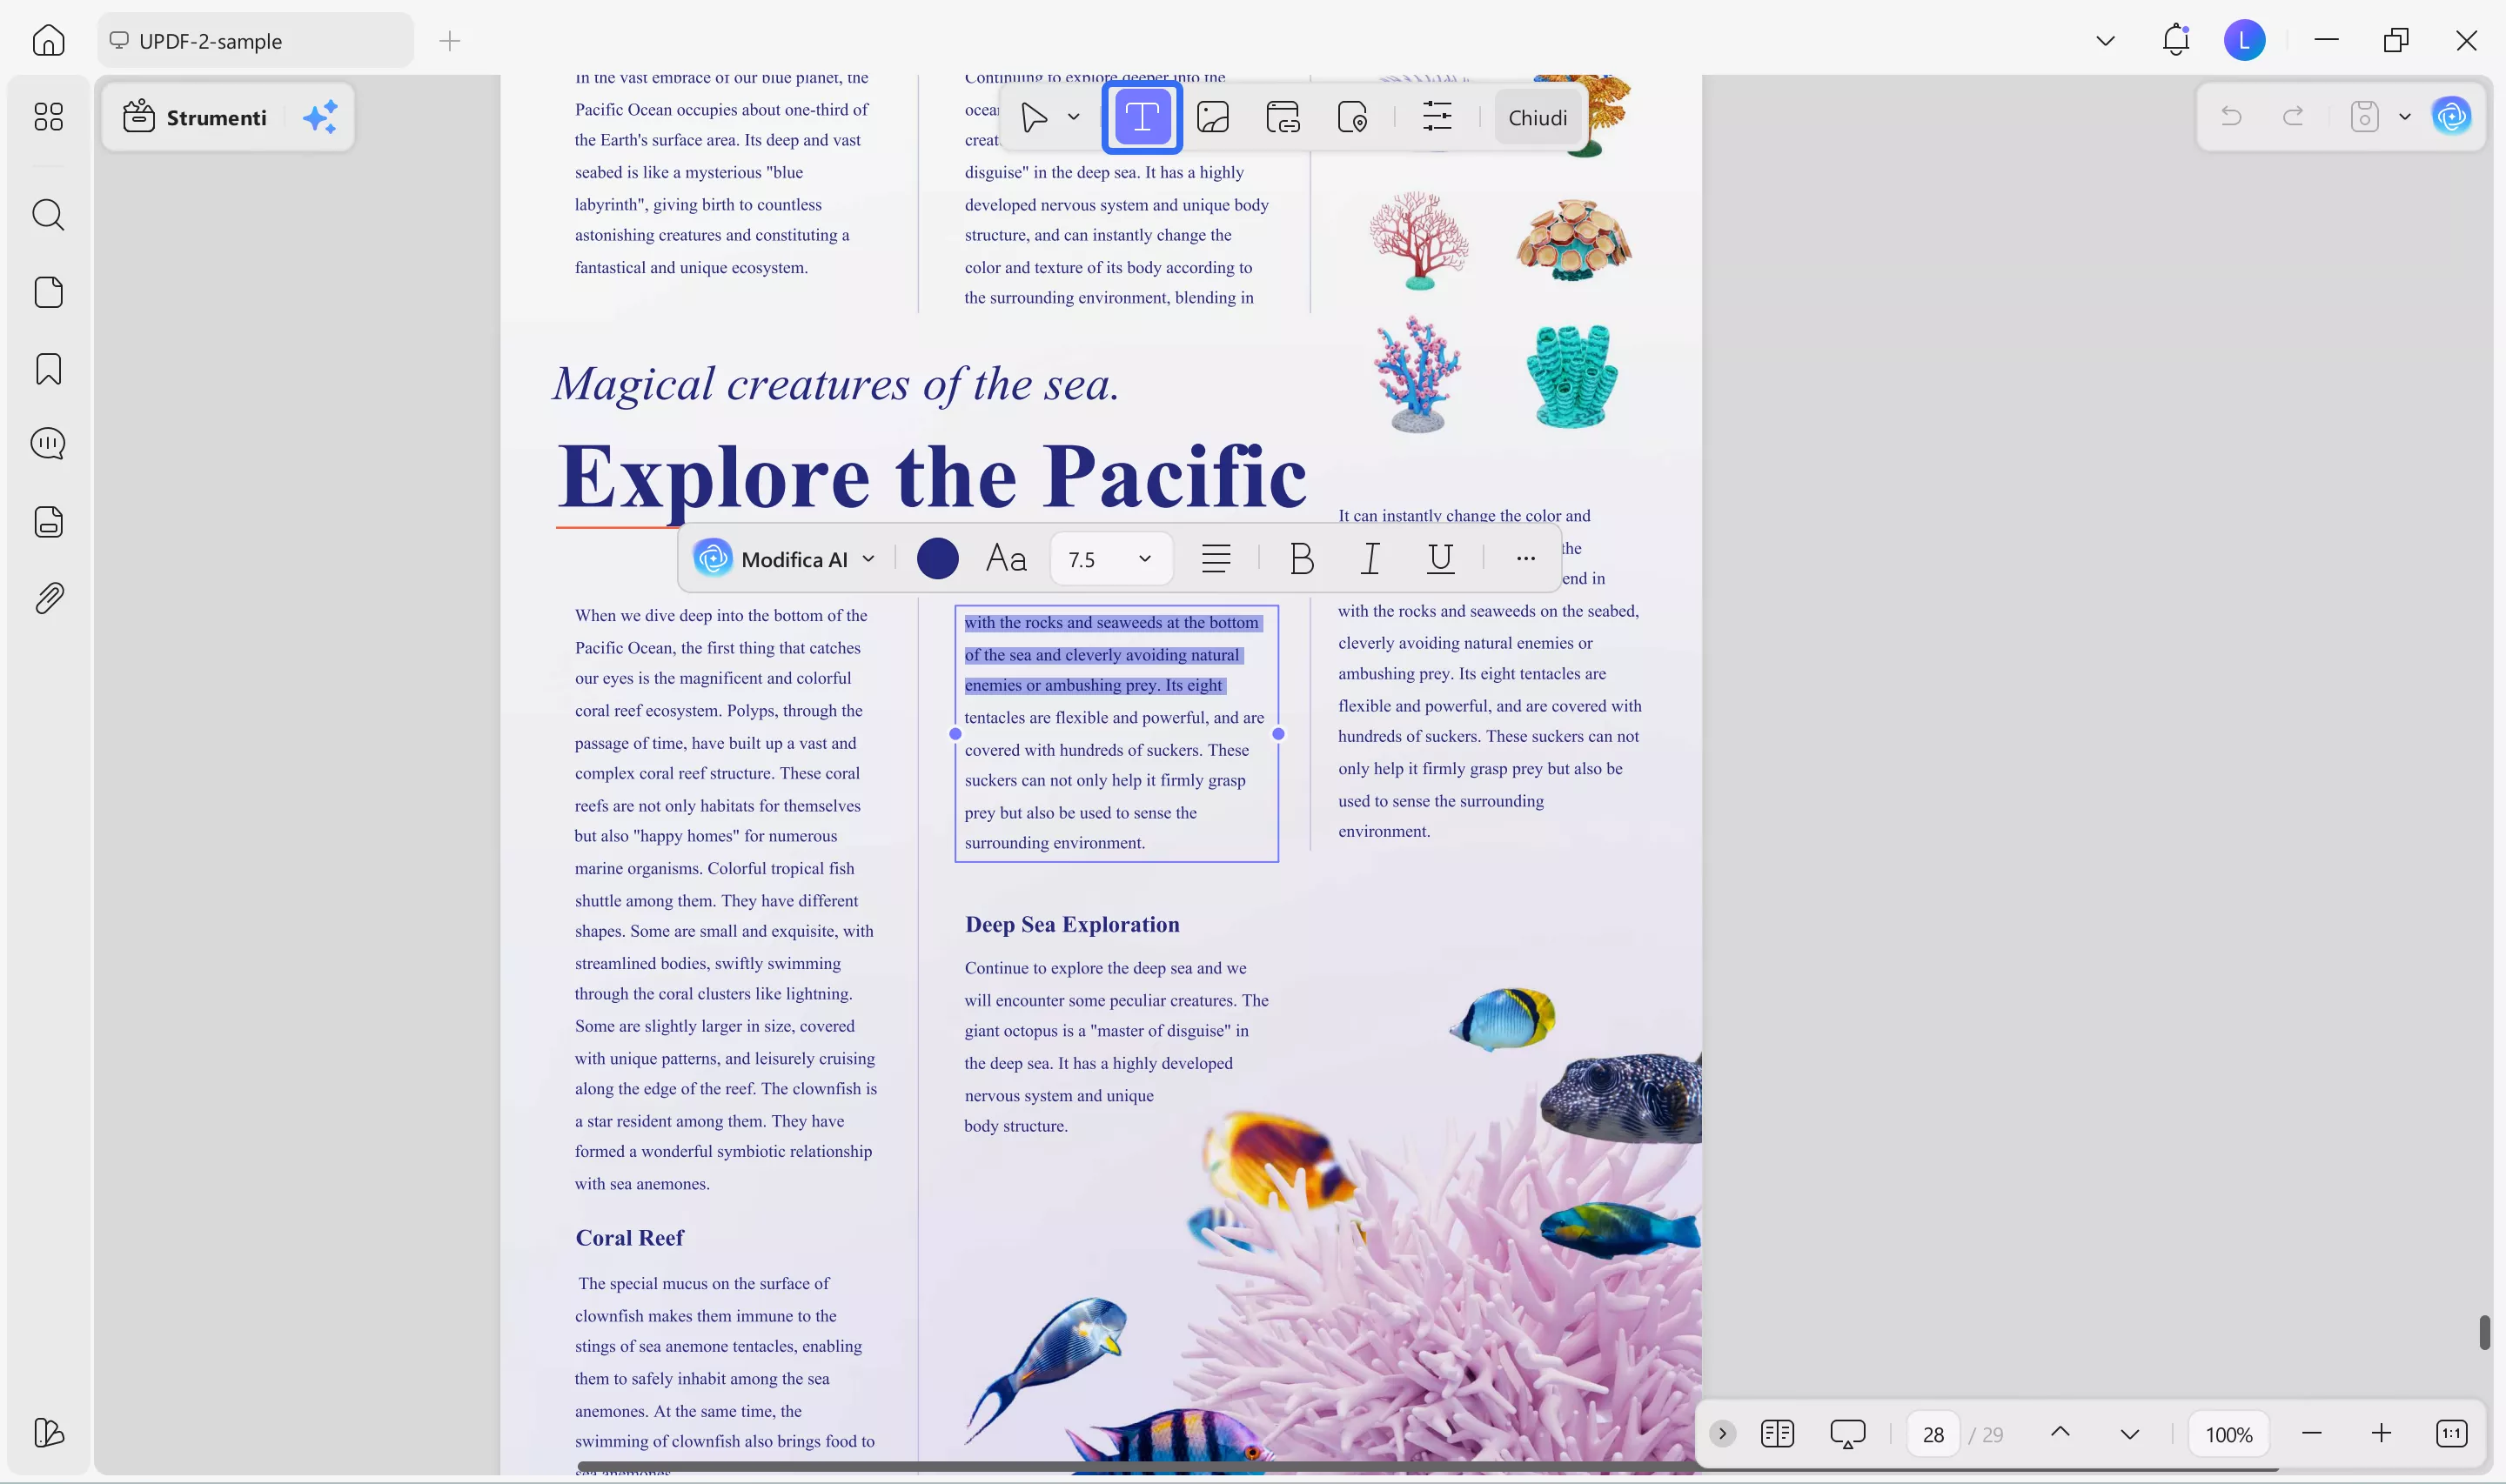Edit the page number input showing 28
Screen dimensions: 2506x1484
point(1933,1433)
